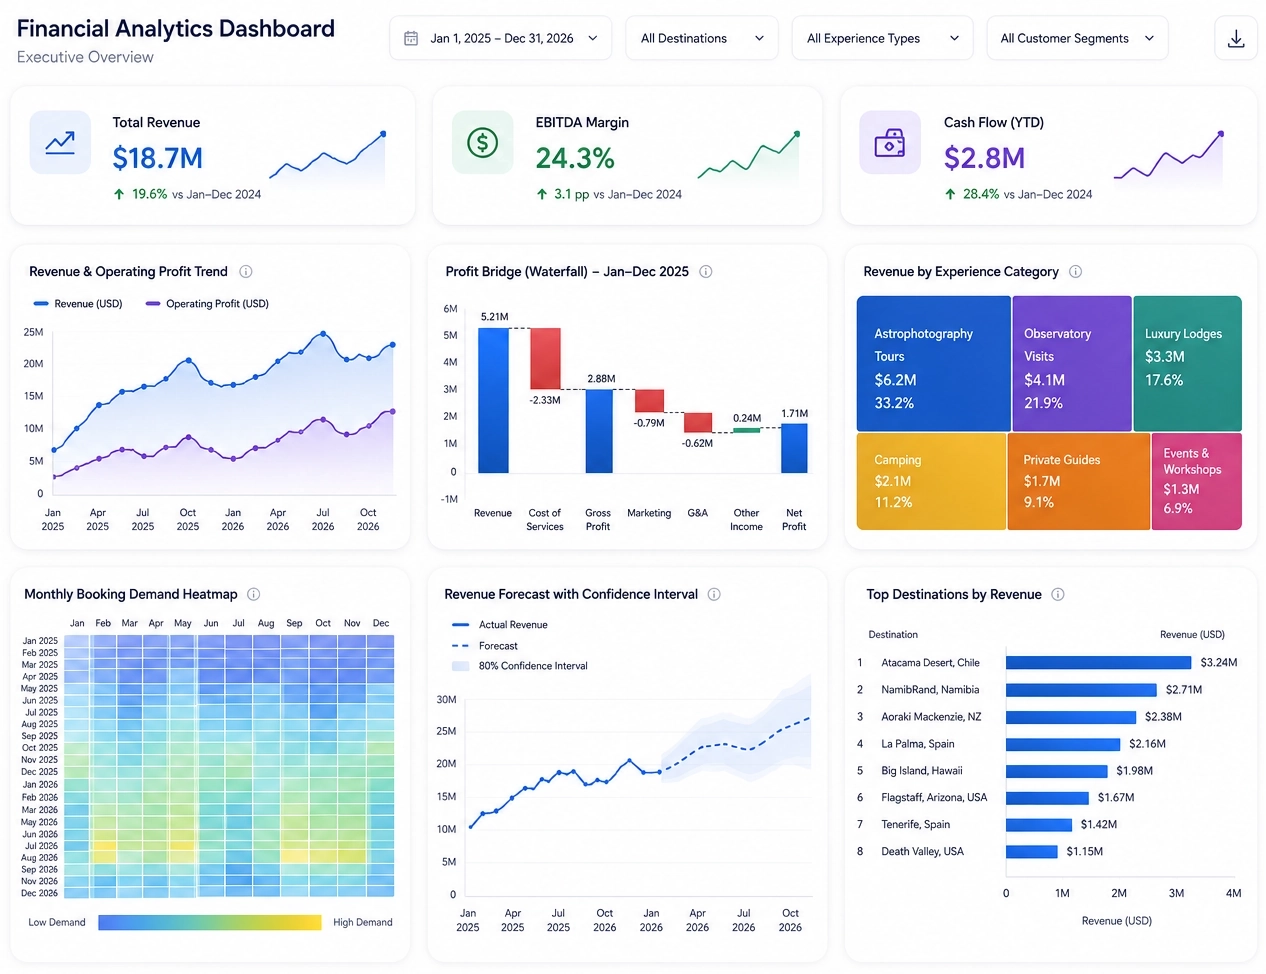Viewport: 1266px width, 974px height.
Task: Click the Jul 2026 heatmap row label
Action: click(x=41, y=846)
